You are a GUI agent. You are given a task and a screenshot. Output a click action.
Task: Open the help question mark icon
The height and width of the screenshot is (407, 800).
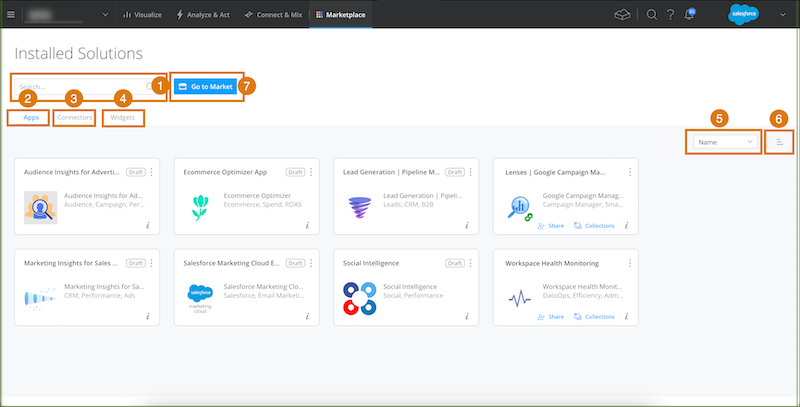coord(670,15)
